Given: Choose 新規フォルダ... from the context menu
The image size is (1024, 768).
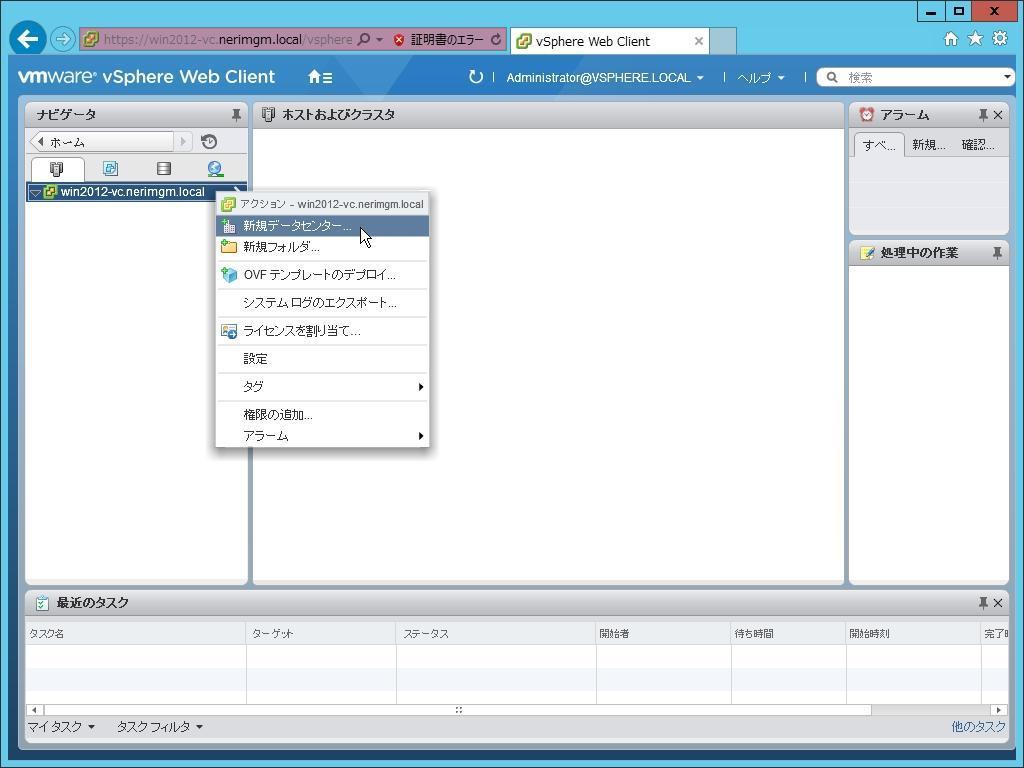Looking at the screenshot, I should click(323, 247).
